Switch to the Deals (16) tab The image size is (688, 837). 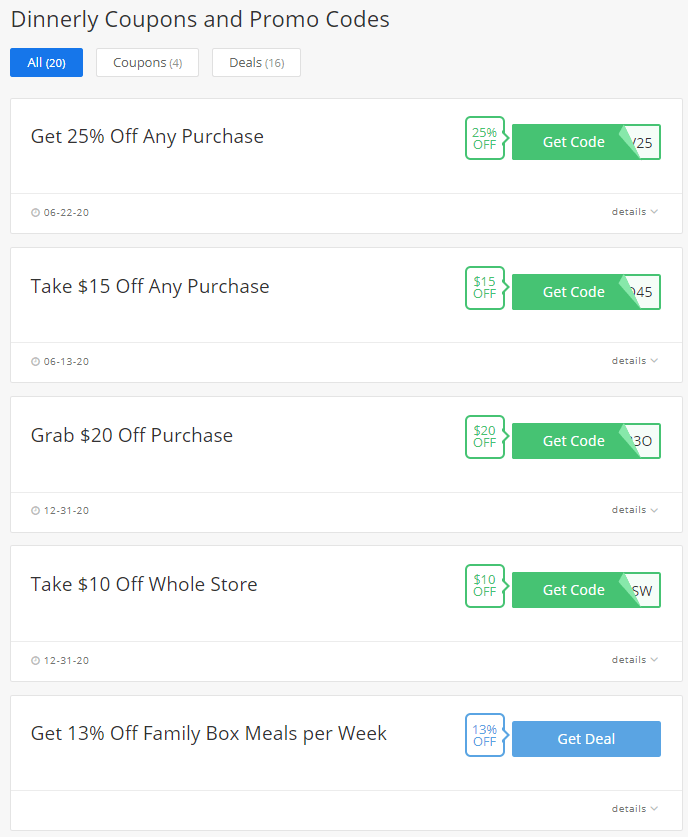click(256, 62)
